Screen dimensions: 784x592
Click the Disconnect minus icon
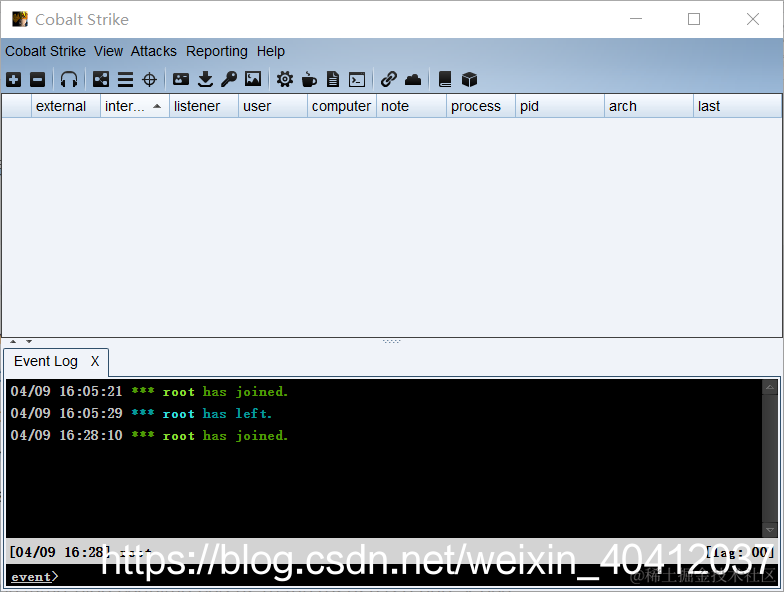(38, 80)
